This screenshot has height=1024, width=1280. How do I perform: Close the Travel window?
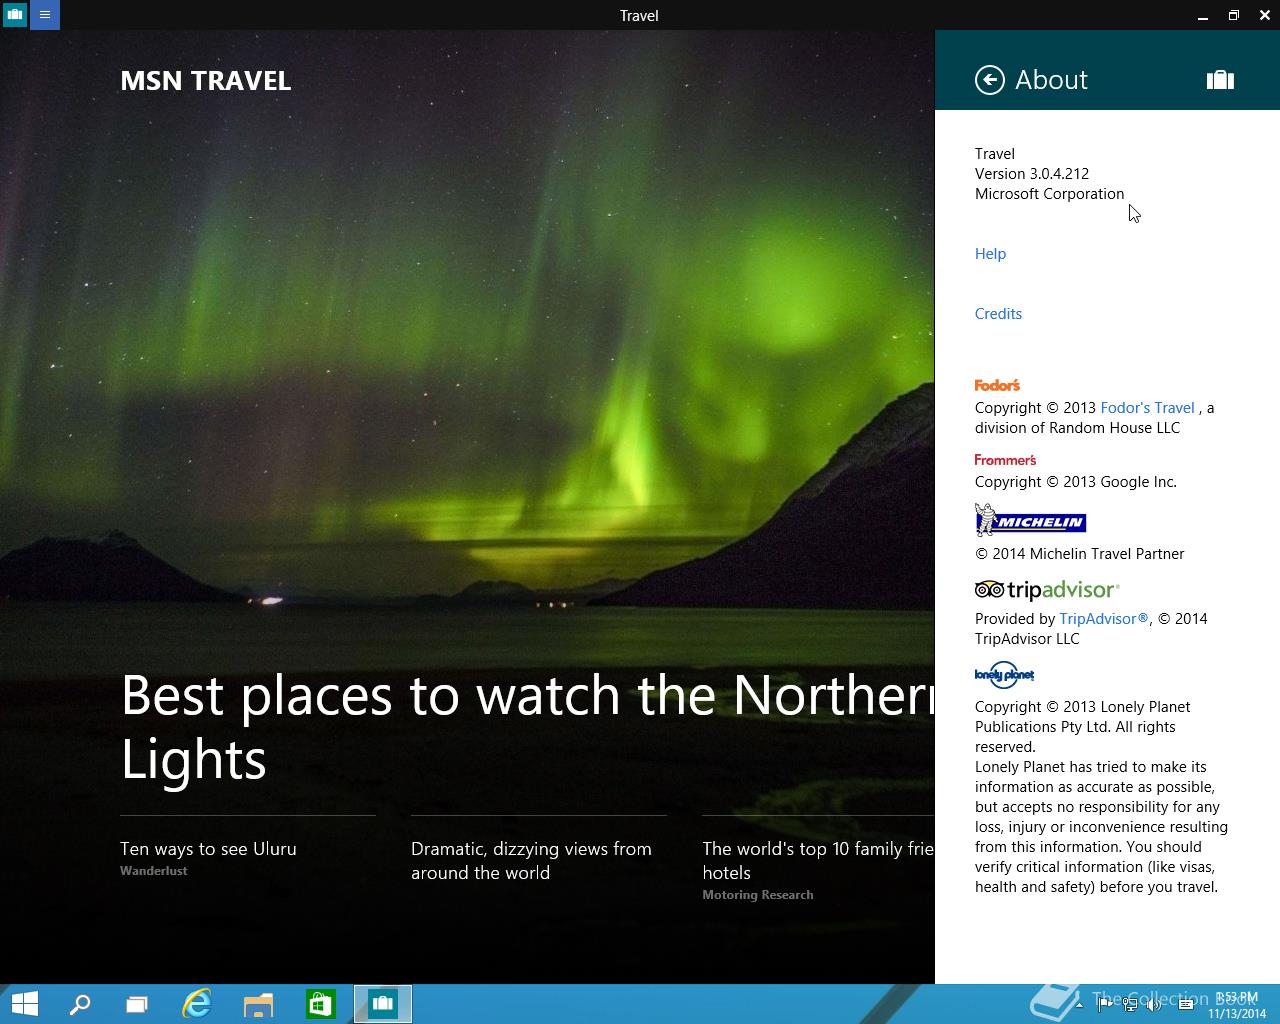click(x=1265, y=15)
